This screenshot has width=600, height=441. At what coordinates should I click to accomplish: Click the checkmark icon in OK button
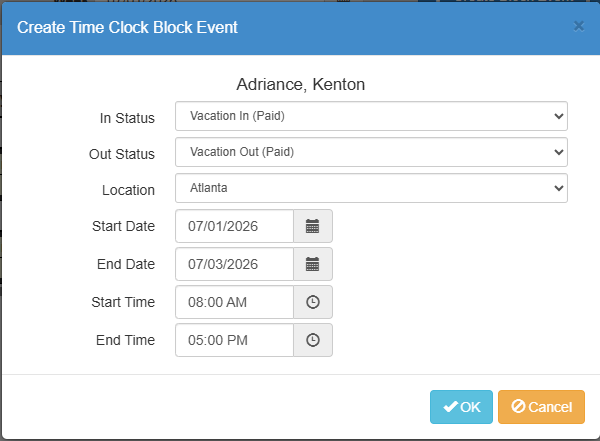tap(451, 406)
